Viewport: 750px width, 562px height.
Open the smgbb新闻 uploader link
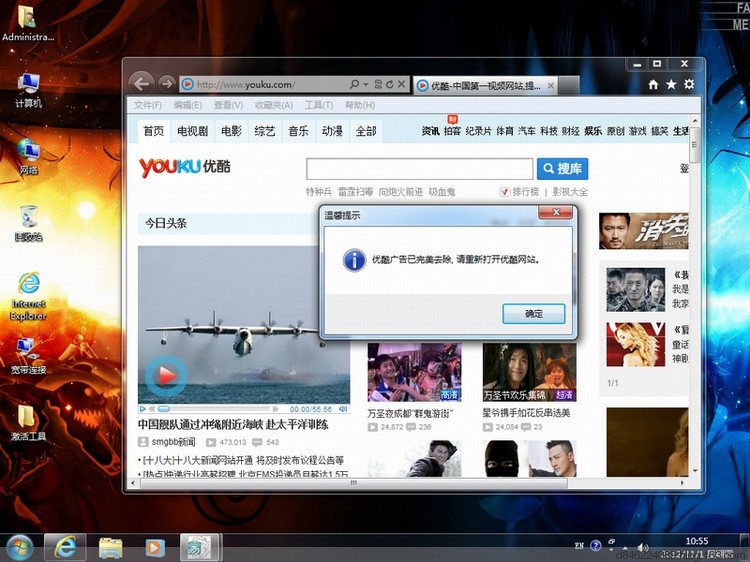(x=173, y=442)
